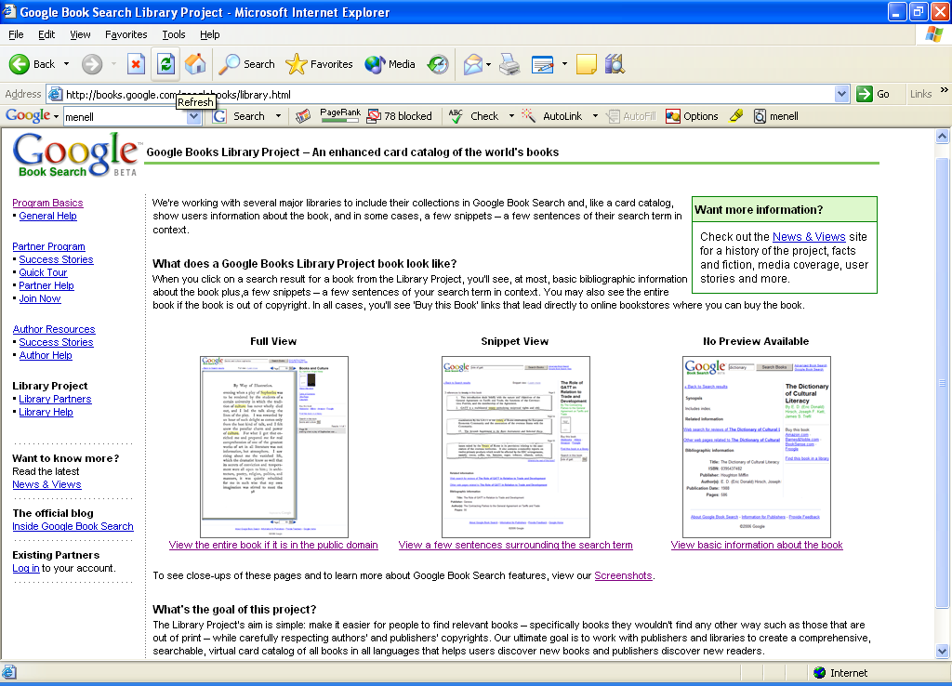
Task: Click Google toolbar Search button
Action: (239, 116)
